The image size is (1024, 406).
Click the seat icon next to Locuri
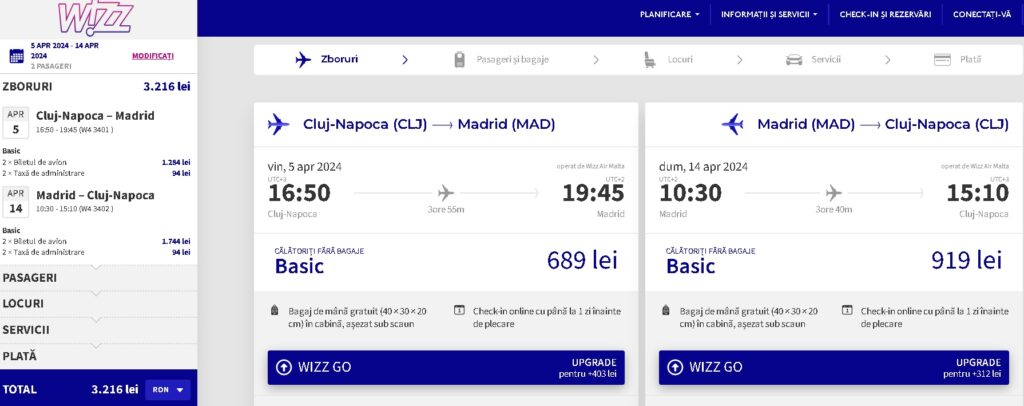coord(650,60)
